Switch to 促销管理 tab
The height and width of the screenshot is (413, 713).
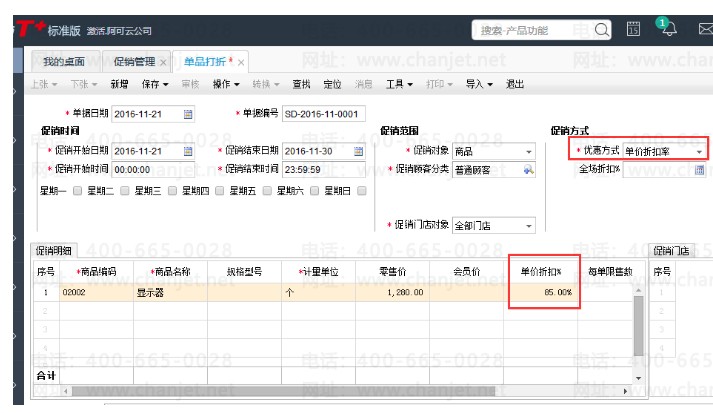point(134,61)
